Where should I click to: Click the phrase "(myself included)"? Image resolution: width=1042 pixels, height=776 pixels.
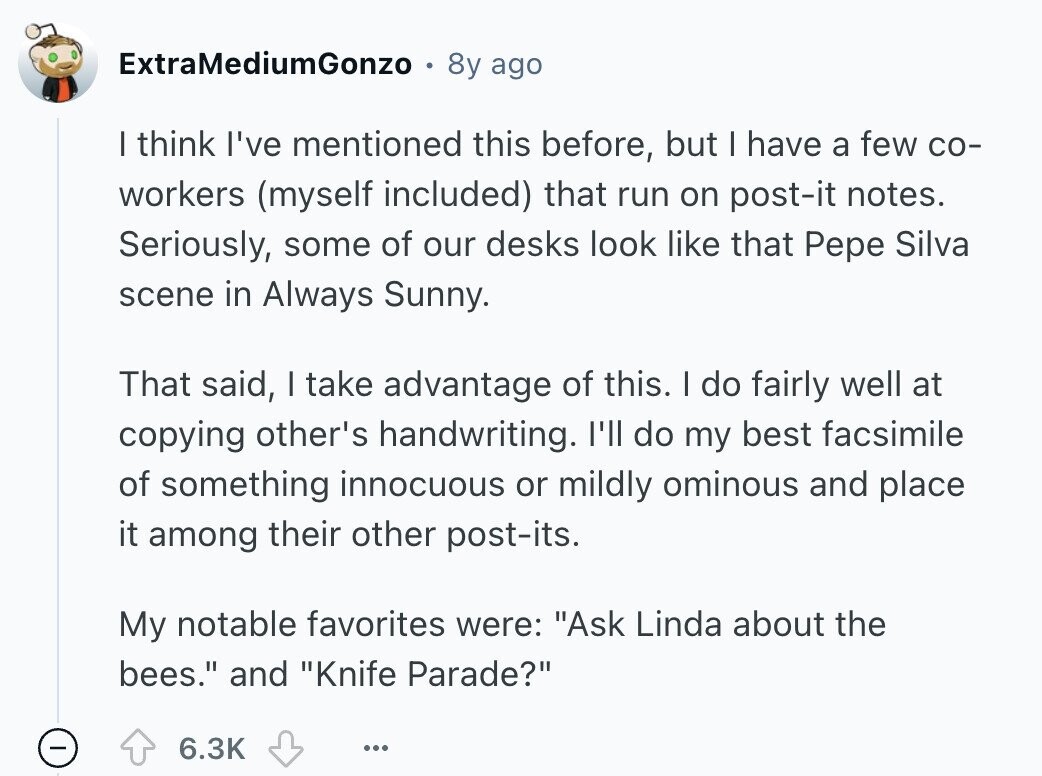point(393,193)
